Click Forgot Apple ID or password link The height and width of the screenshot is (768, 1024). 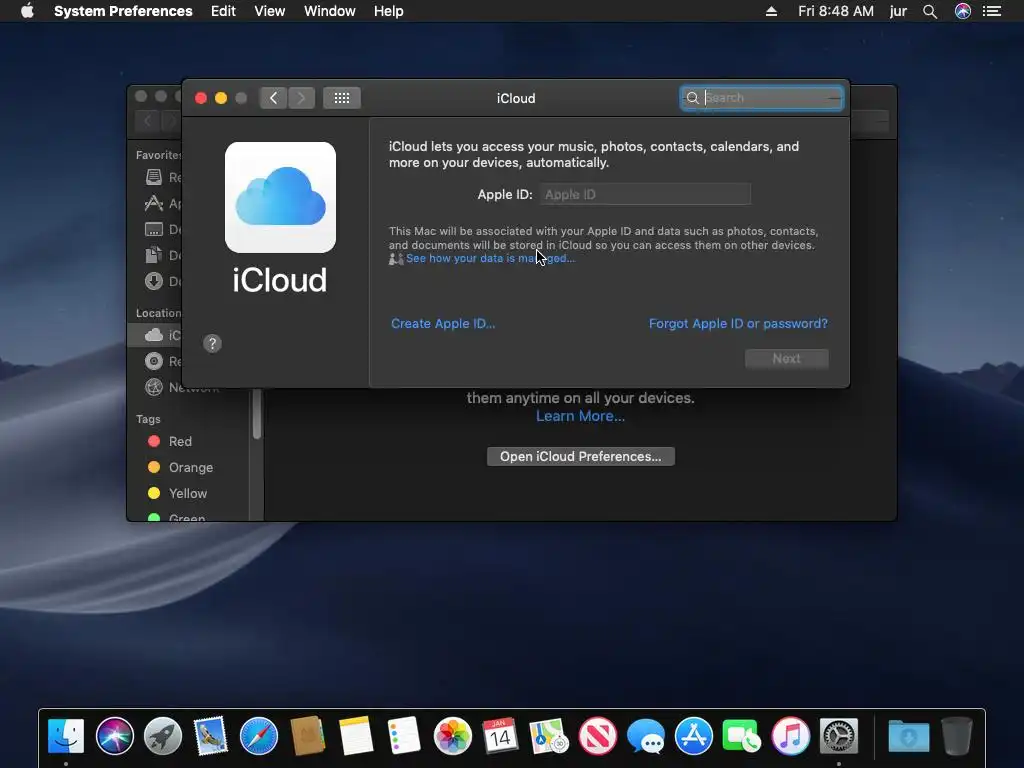(x=738, y=323)
